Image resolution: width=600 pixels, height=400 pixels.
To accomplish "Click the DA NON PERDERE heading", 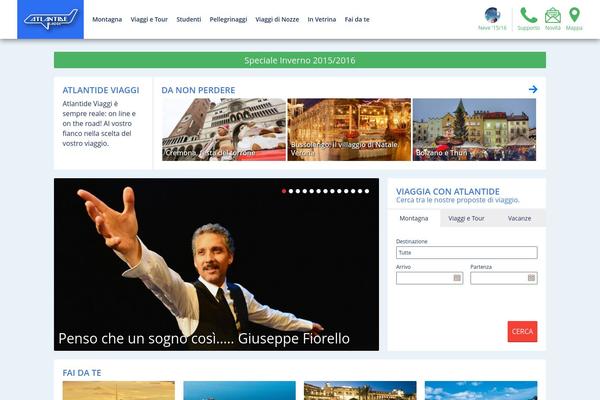I will pyautogui.click(x=198, y=90).
